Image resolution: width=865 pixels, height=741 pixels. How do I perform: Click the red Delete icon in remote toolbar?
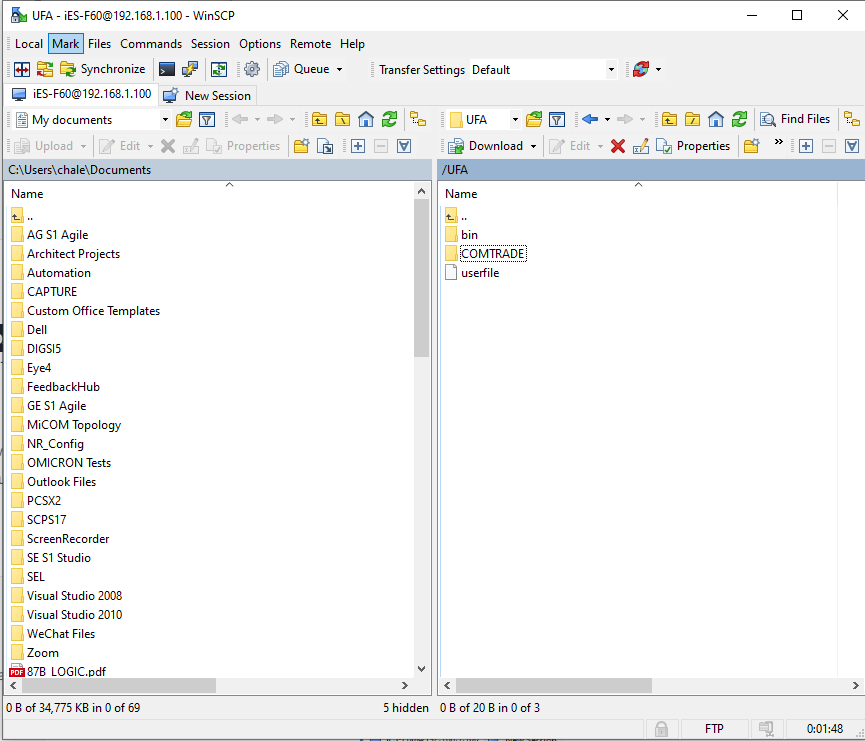[618, 146]
